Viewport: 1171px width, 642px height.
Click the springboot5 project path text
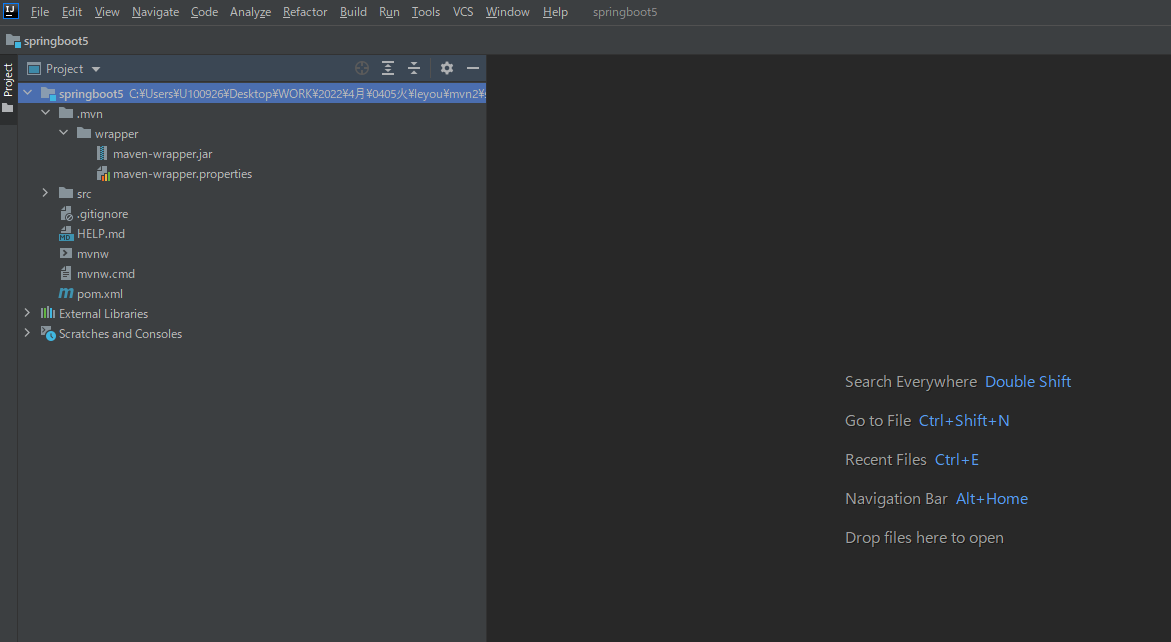(x=307, y=93)
